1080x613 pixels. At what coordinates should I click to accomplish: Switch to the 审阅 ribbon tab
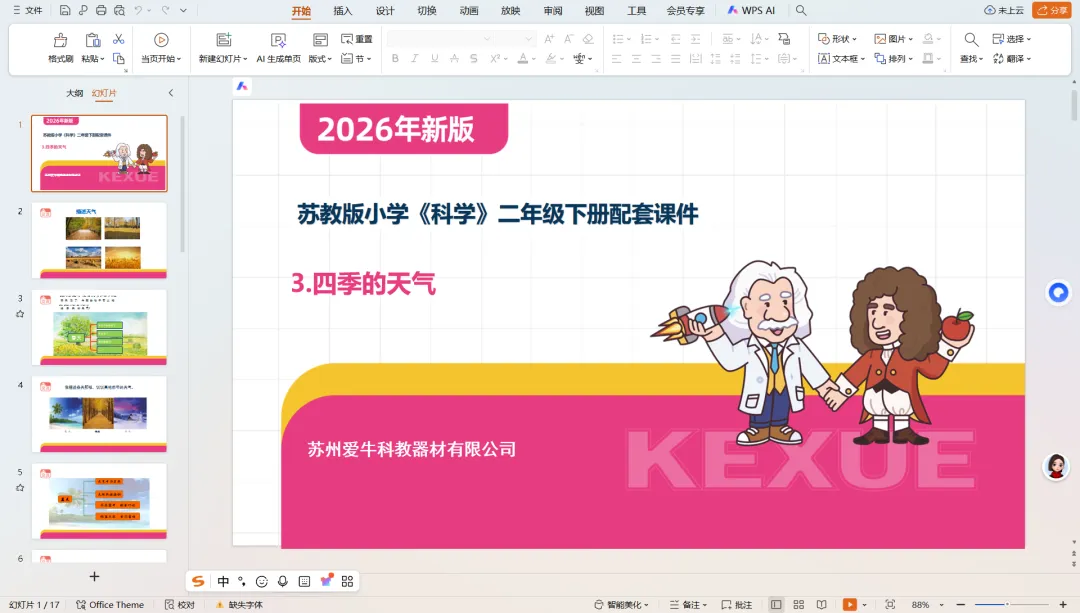pyautogui.click(x=552, y=10)
